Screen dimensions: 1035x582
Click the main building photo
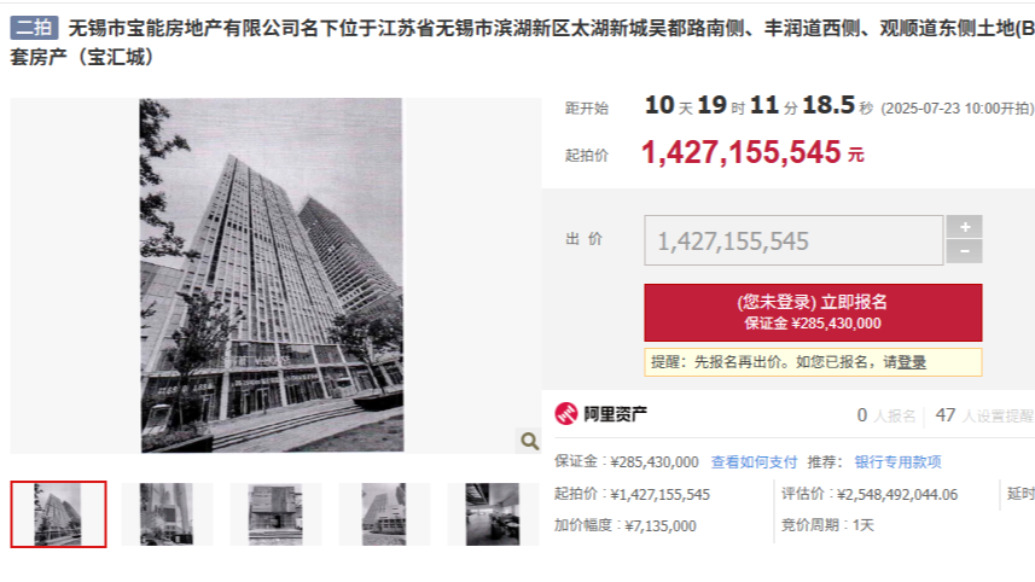tap(271, 275)
